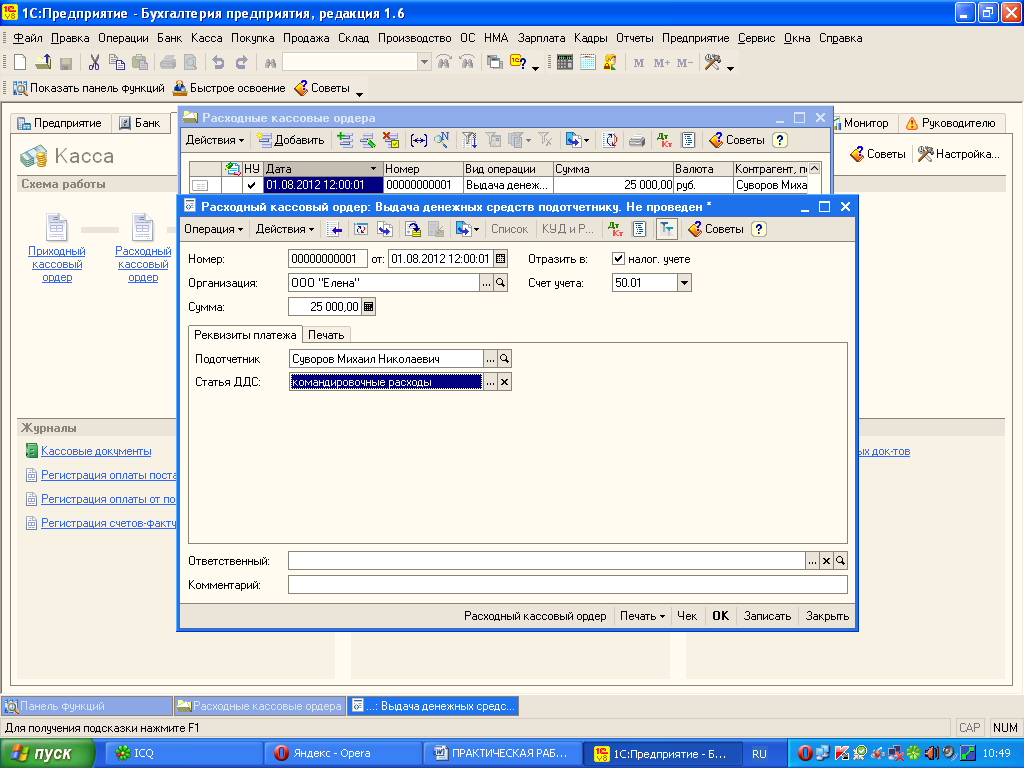Viewport: 1024px width, 768px height.
Task: Switch to Панель функций in window bar
Action: (87, 706)
